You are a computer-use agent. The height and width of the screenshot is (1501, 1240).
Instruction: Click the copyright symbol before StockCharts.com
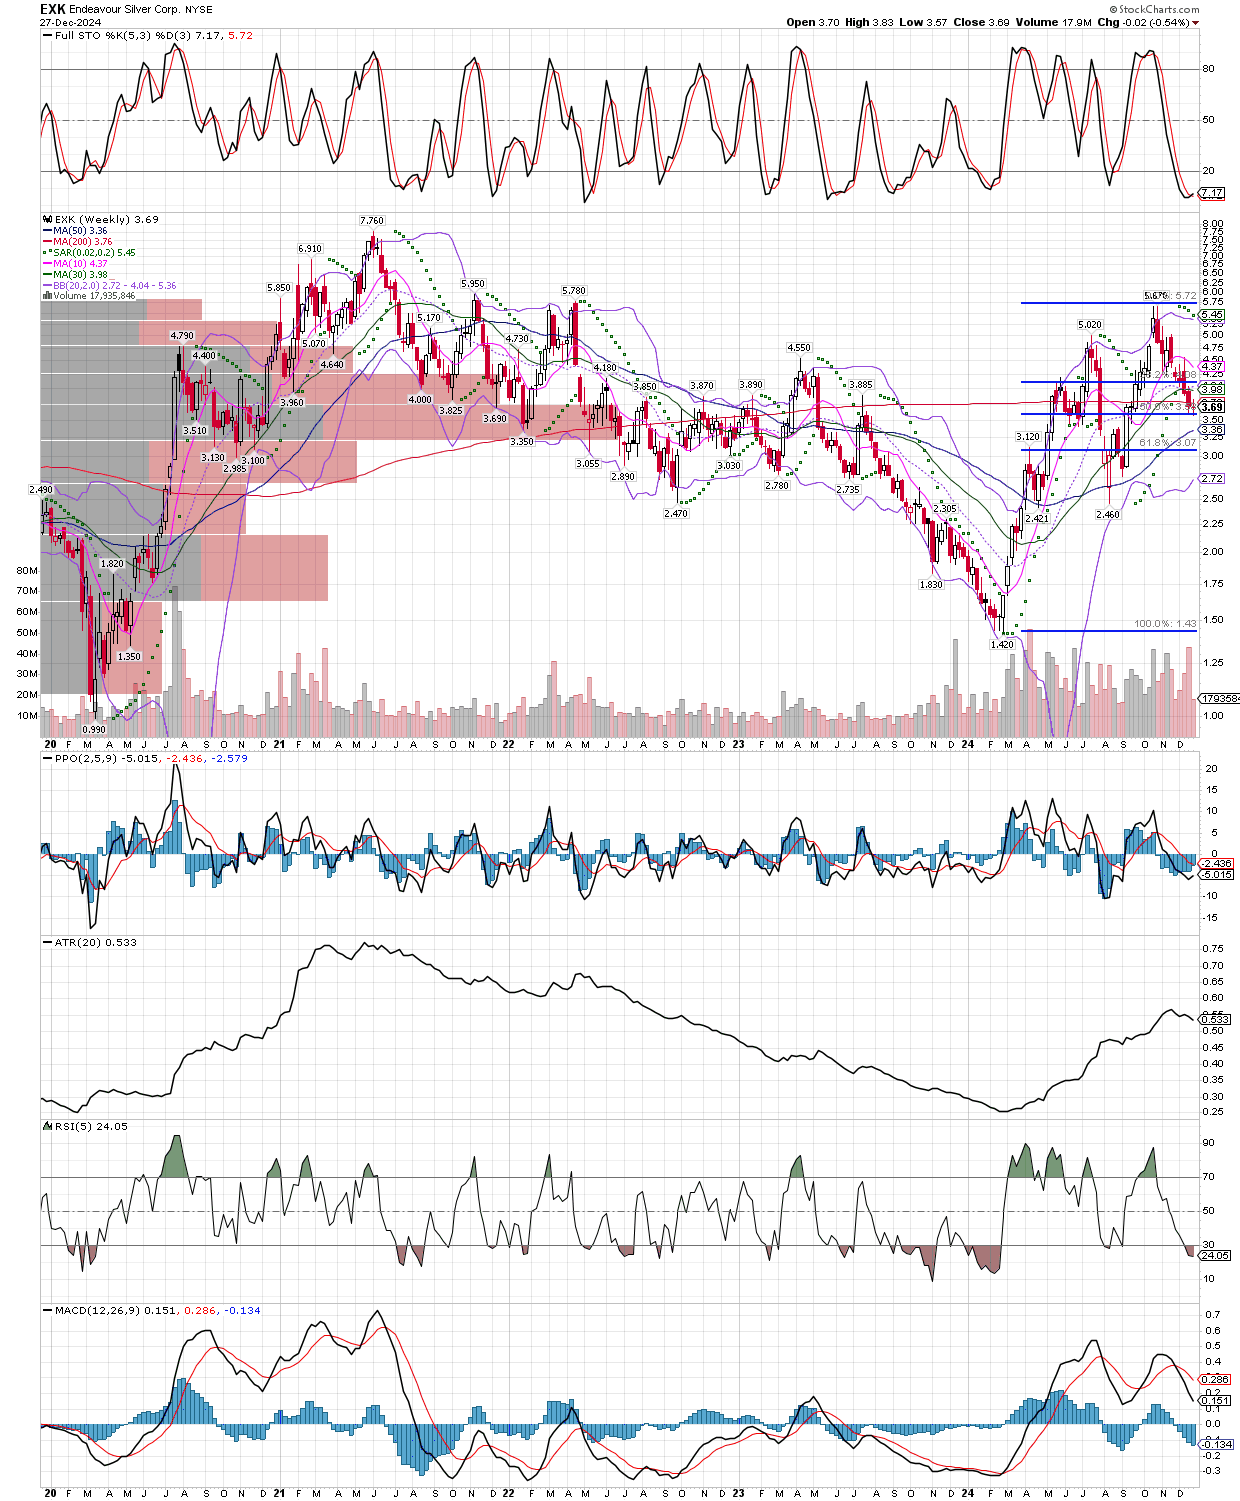point(1113,9)
